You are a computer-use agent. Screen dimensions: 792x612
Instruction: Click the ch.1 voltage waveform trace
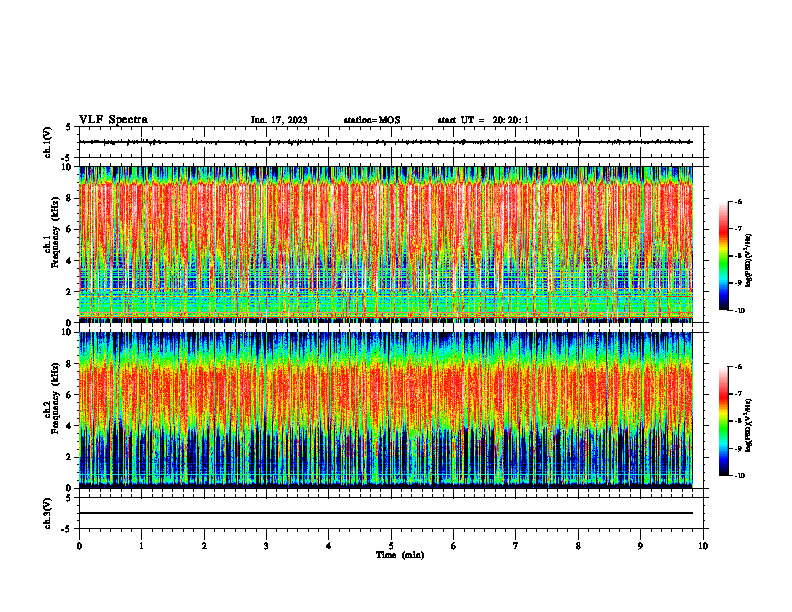click(x=386, y=142)
